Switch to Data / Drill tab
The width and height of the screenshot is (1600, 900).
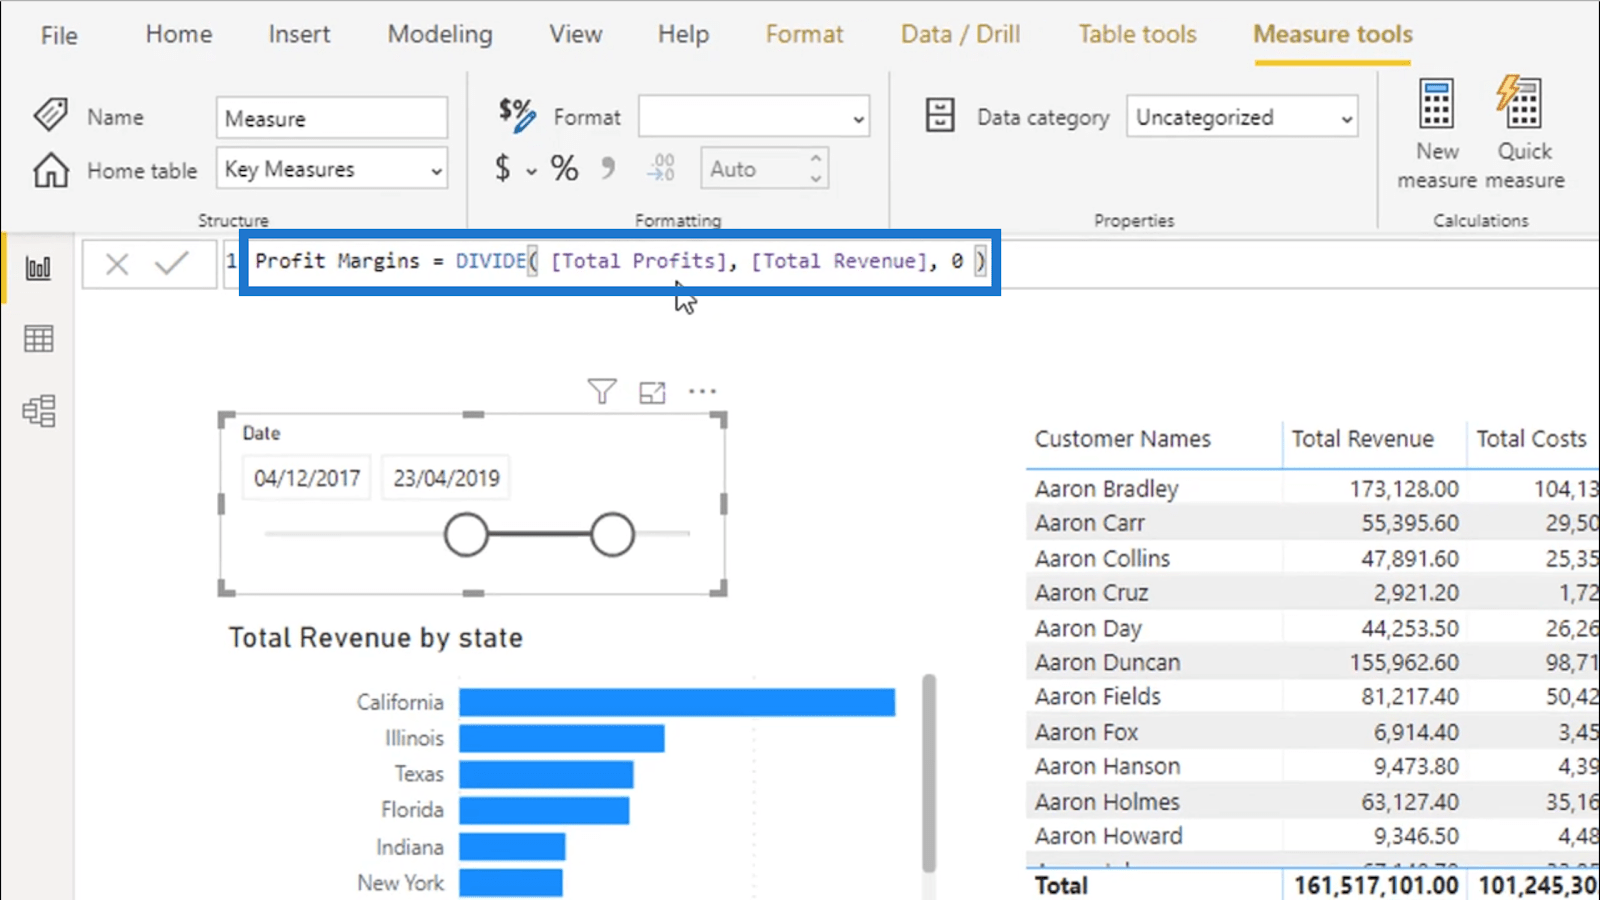pos(960,34)
